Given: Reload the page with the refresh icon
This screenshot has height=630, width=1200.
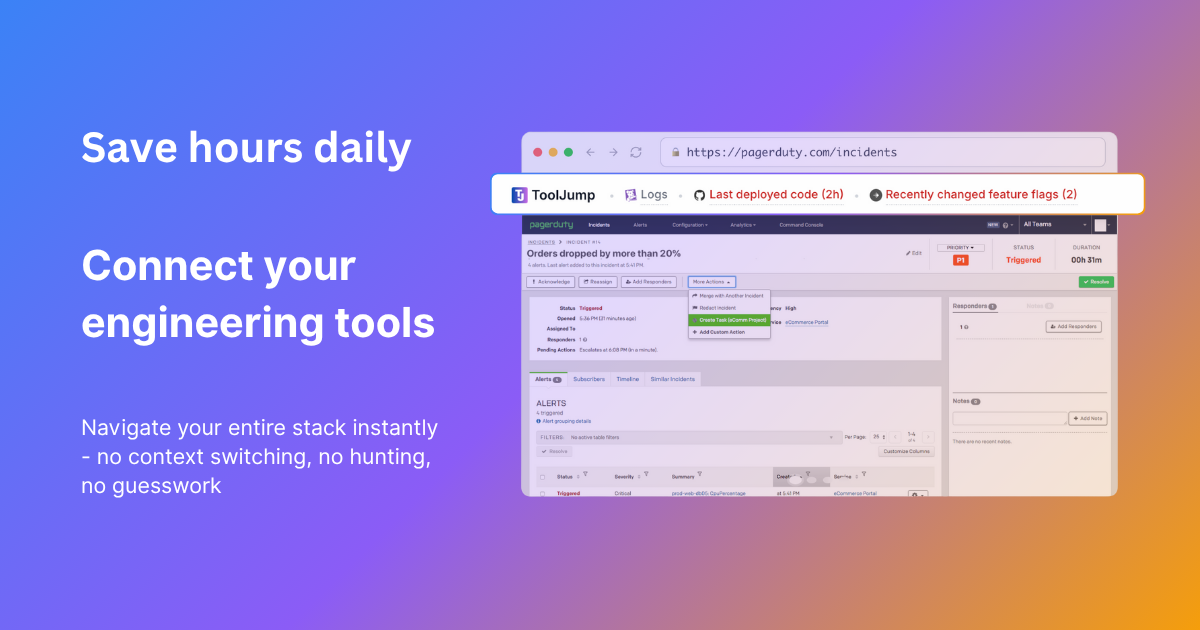Looking at the screenshot, I should 636,151.
